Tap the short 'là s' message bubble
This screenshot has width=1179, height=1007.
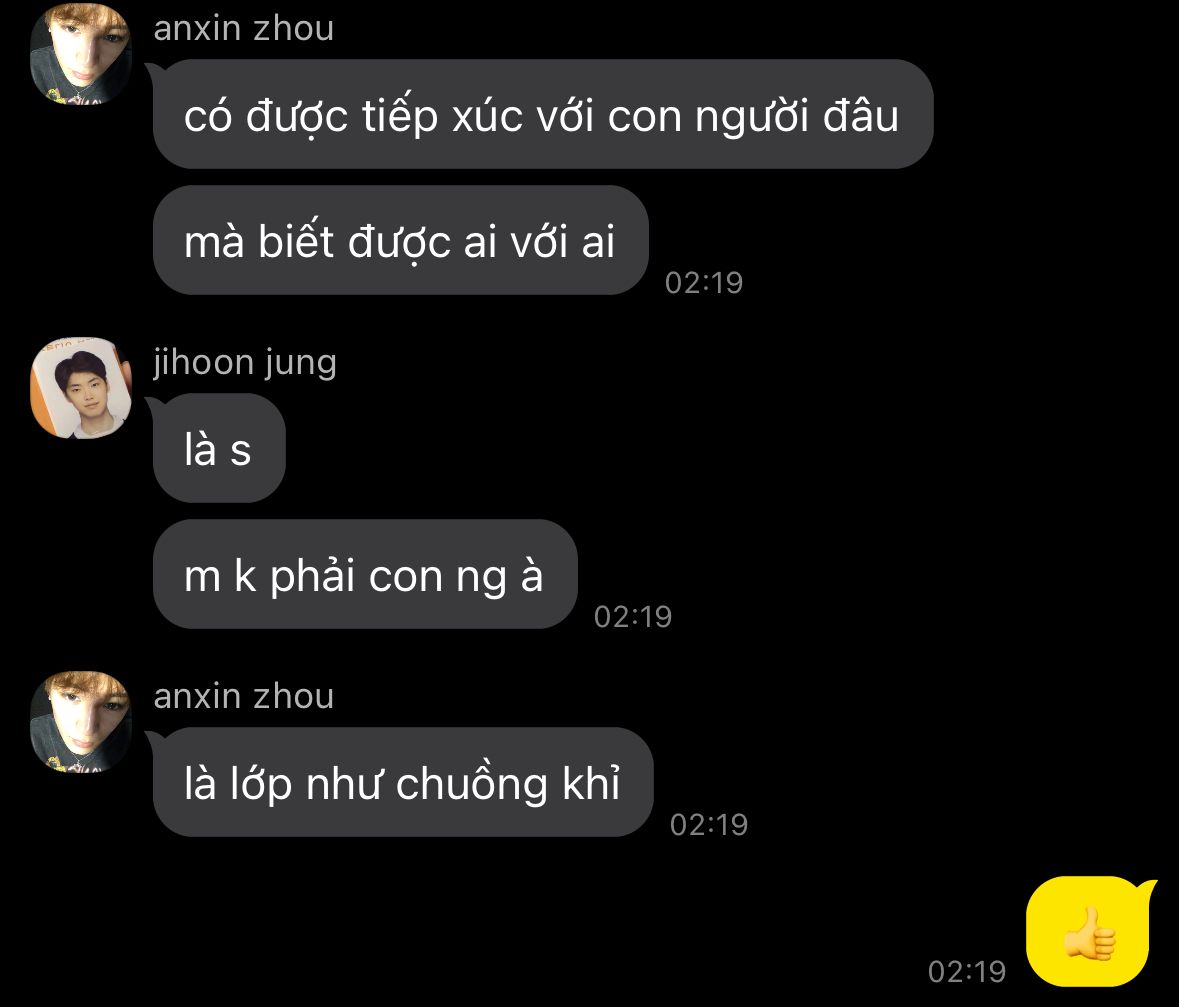[x=219, y=448]
